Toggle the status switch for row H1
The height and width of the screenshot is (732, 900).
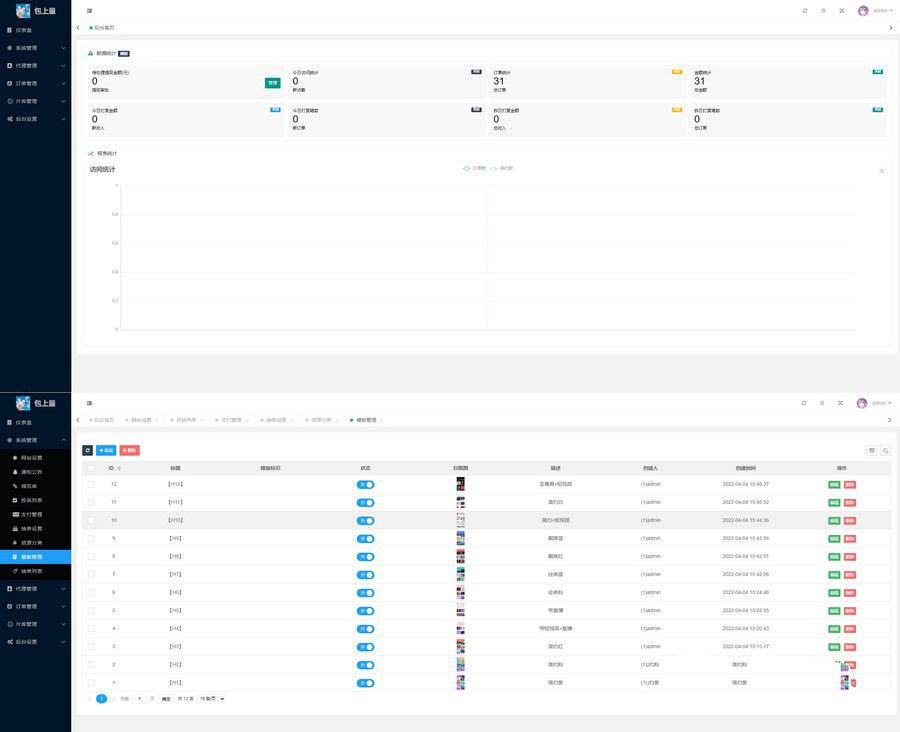pos(365,683)
